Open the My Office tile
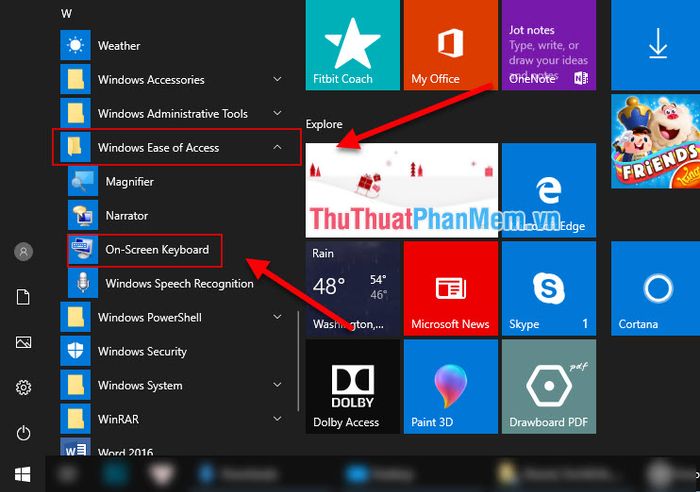 pos(450,45)
